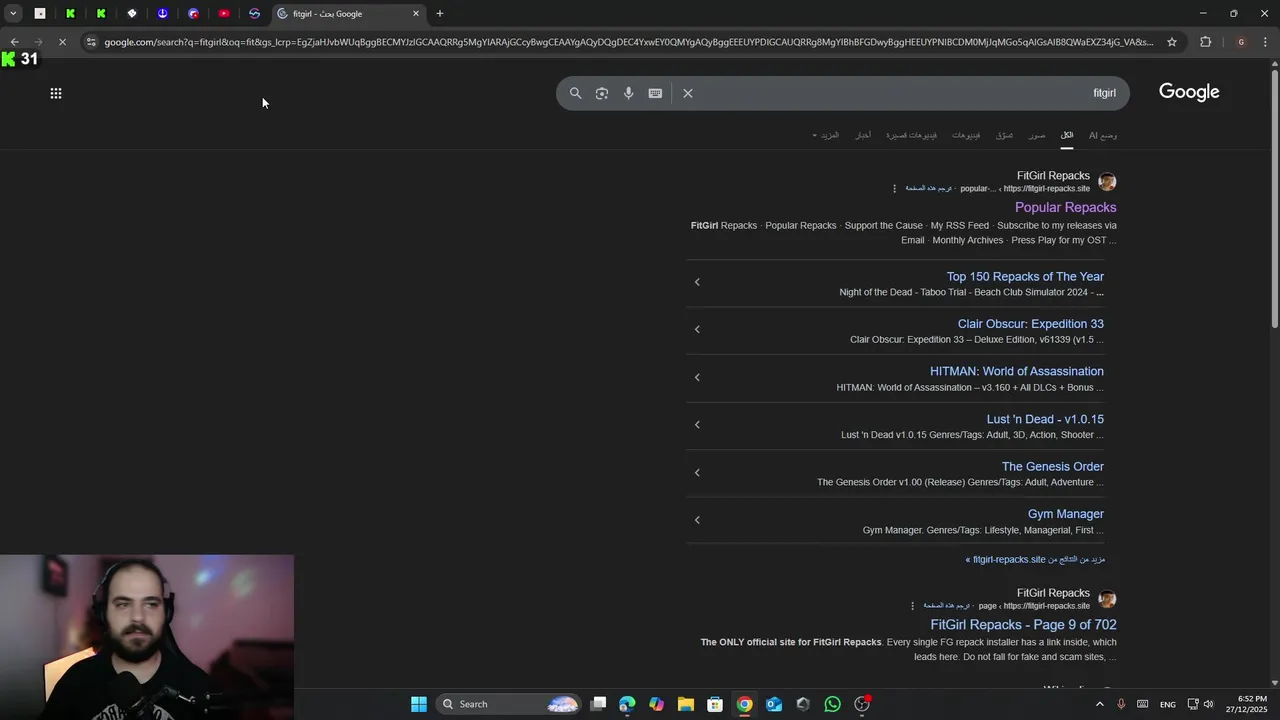Expand the Gym Manager row chevron
This screenshot has height=720, width=1280.
point(697,519)
